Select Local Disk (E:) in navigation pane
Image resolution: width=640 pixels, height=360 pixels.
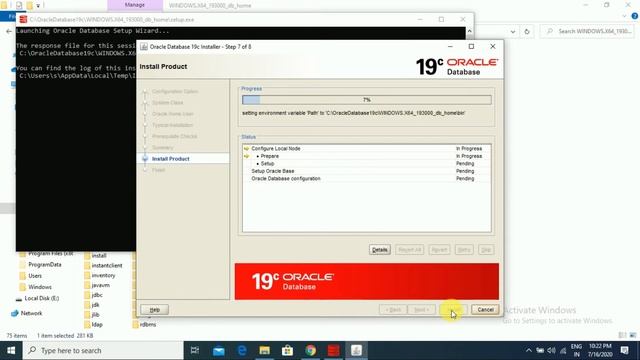point(42,298)
